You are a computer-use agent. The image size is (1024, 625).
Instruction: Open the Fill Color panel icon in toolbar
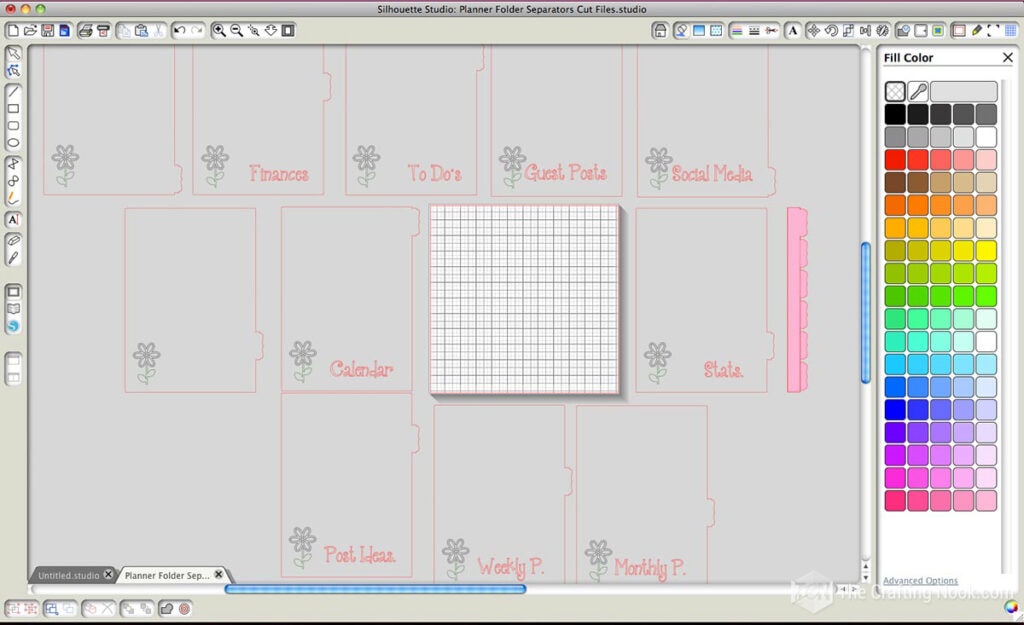coord(959,31)
